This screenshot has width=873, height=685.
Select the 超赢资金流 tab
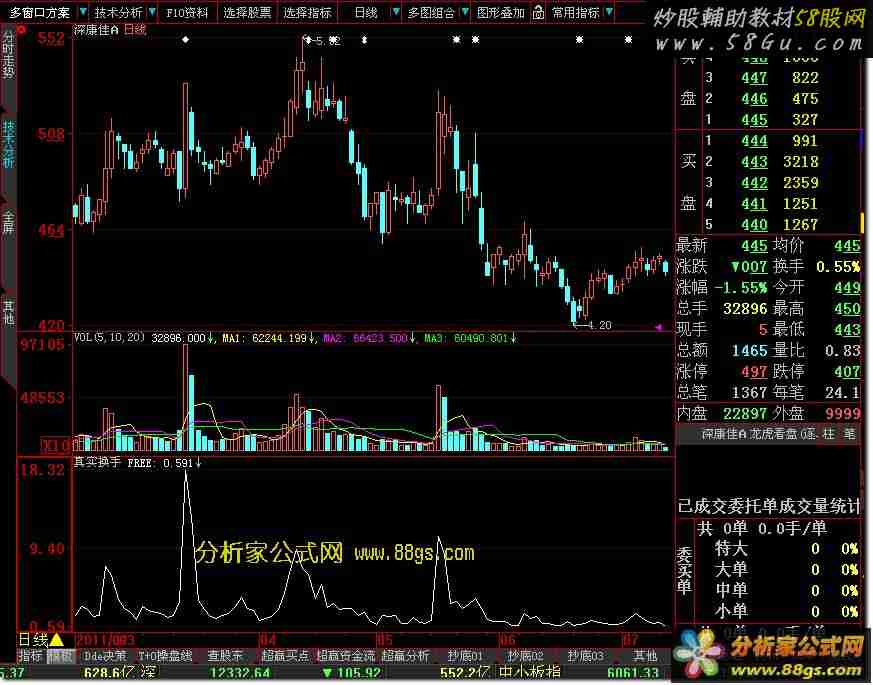[346, 656]
